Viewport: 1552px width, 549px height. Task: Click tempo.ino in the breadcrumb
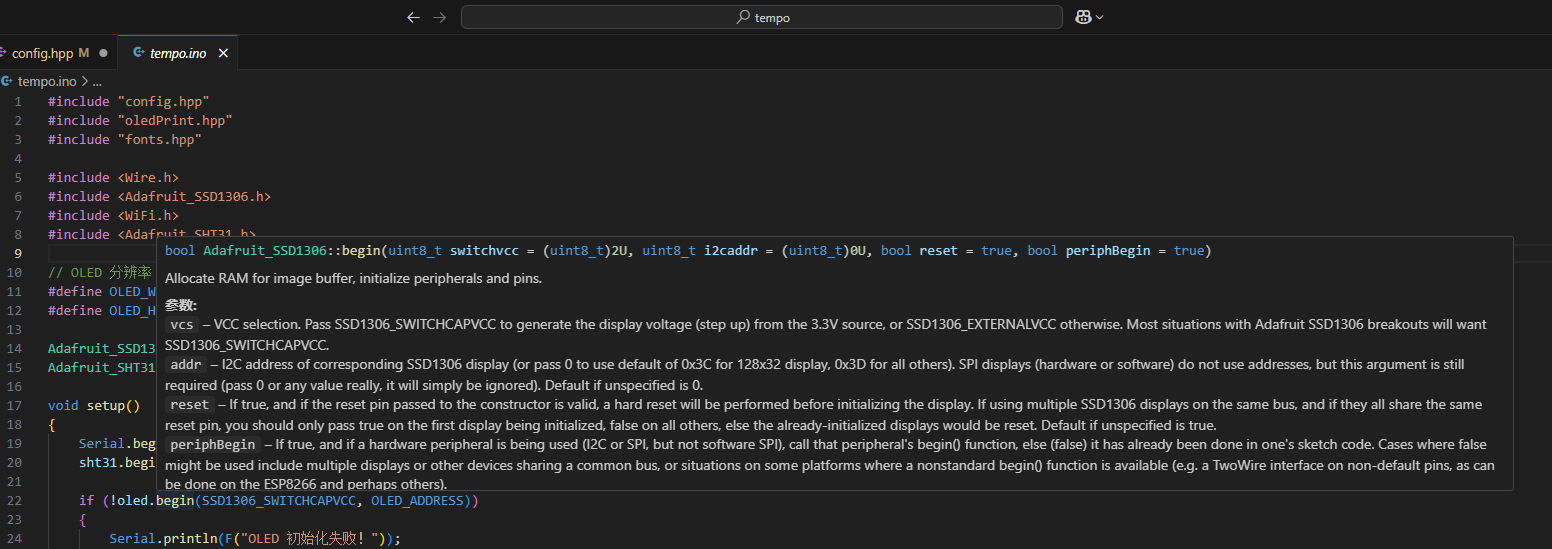pyautogui.click(x=46, y=81)
